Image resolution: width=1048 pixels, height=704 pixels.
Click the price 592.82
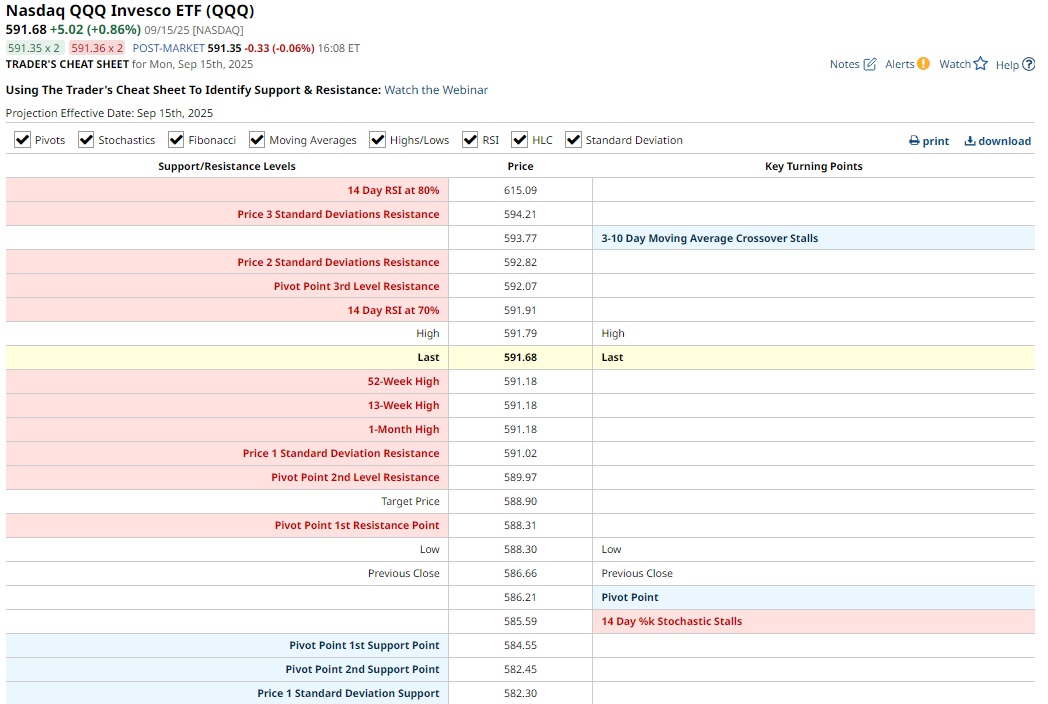(521, 263)
